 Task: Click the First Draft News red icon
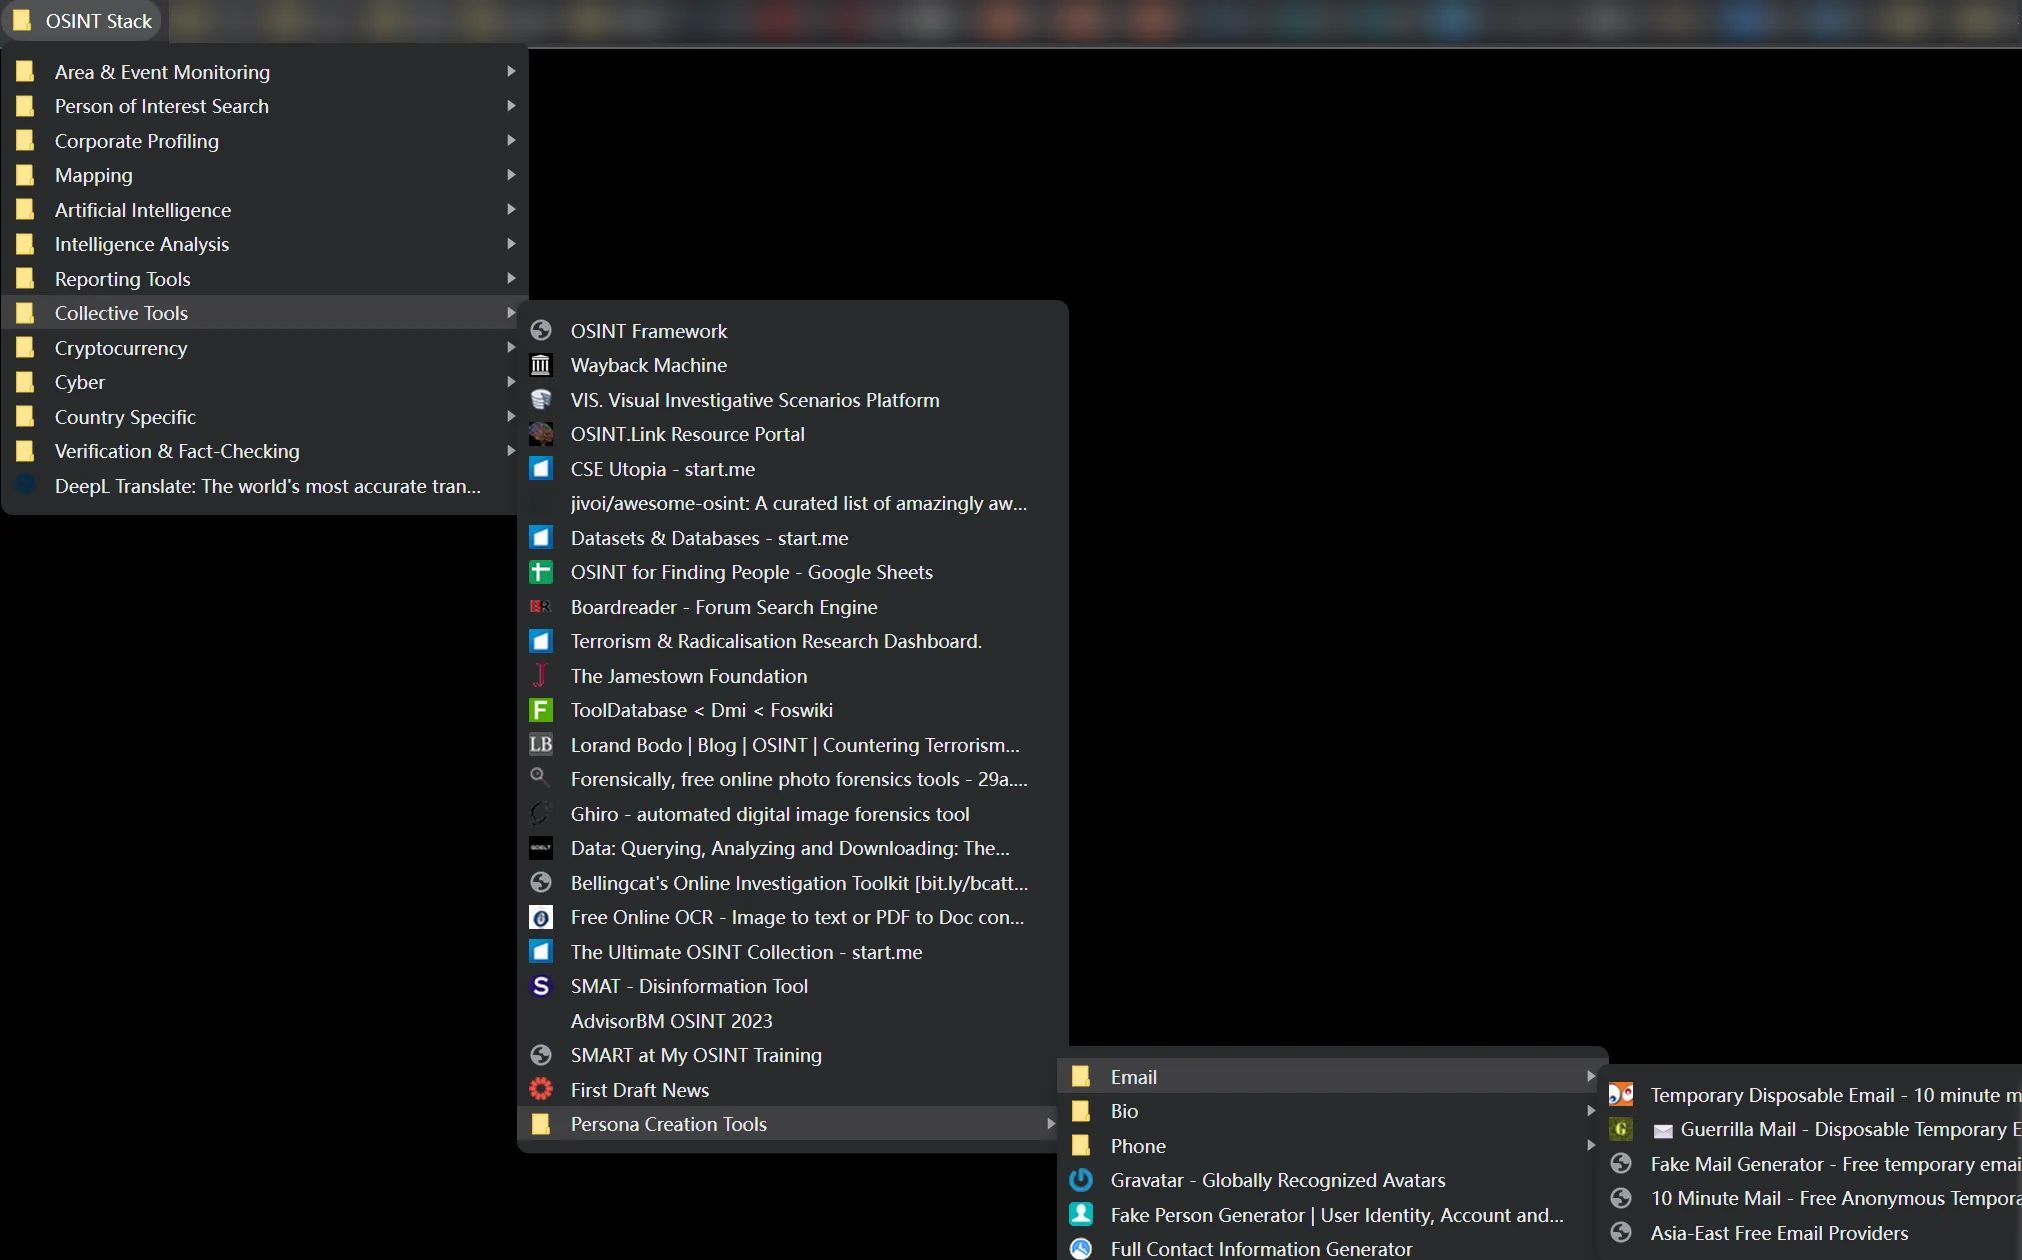(541, 1089)
